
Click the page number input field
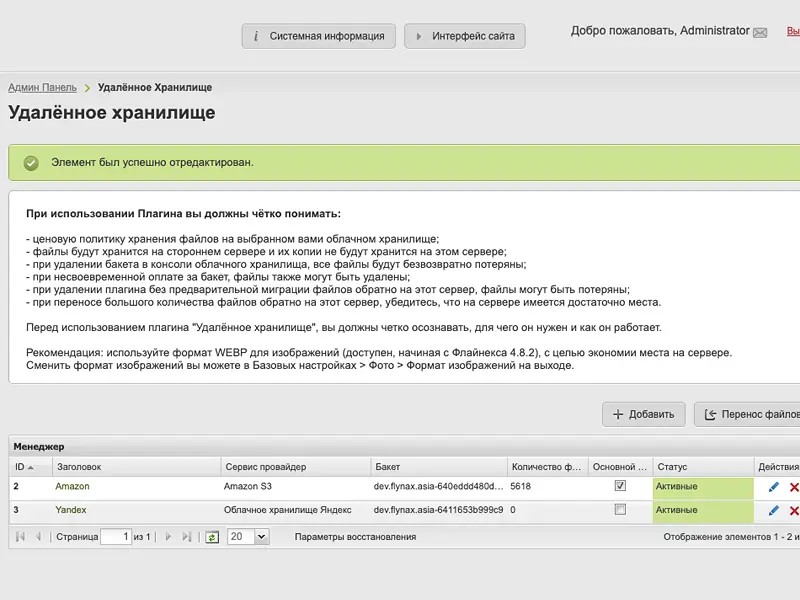pyautogui.click(x=116, y=537)
